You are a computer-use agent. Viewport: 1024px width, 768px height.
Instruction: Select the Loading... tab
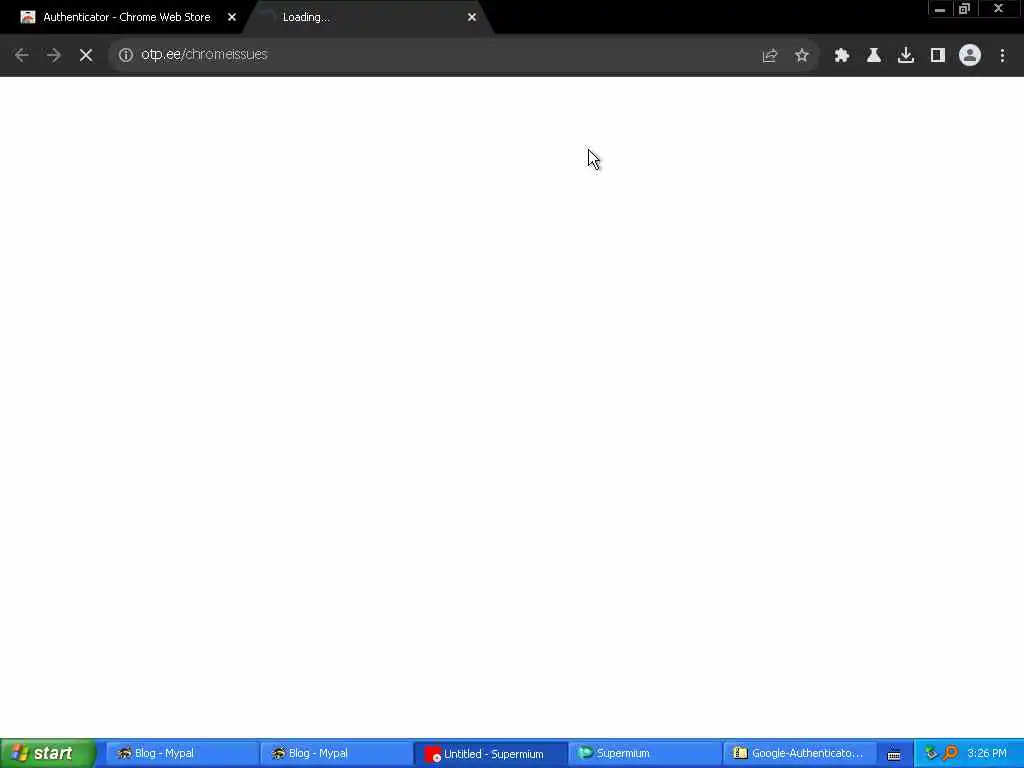coord(369,18)
